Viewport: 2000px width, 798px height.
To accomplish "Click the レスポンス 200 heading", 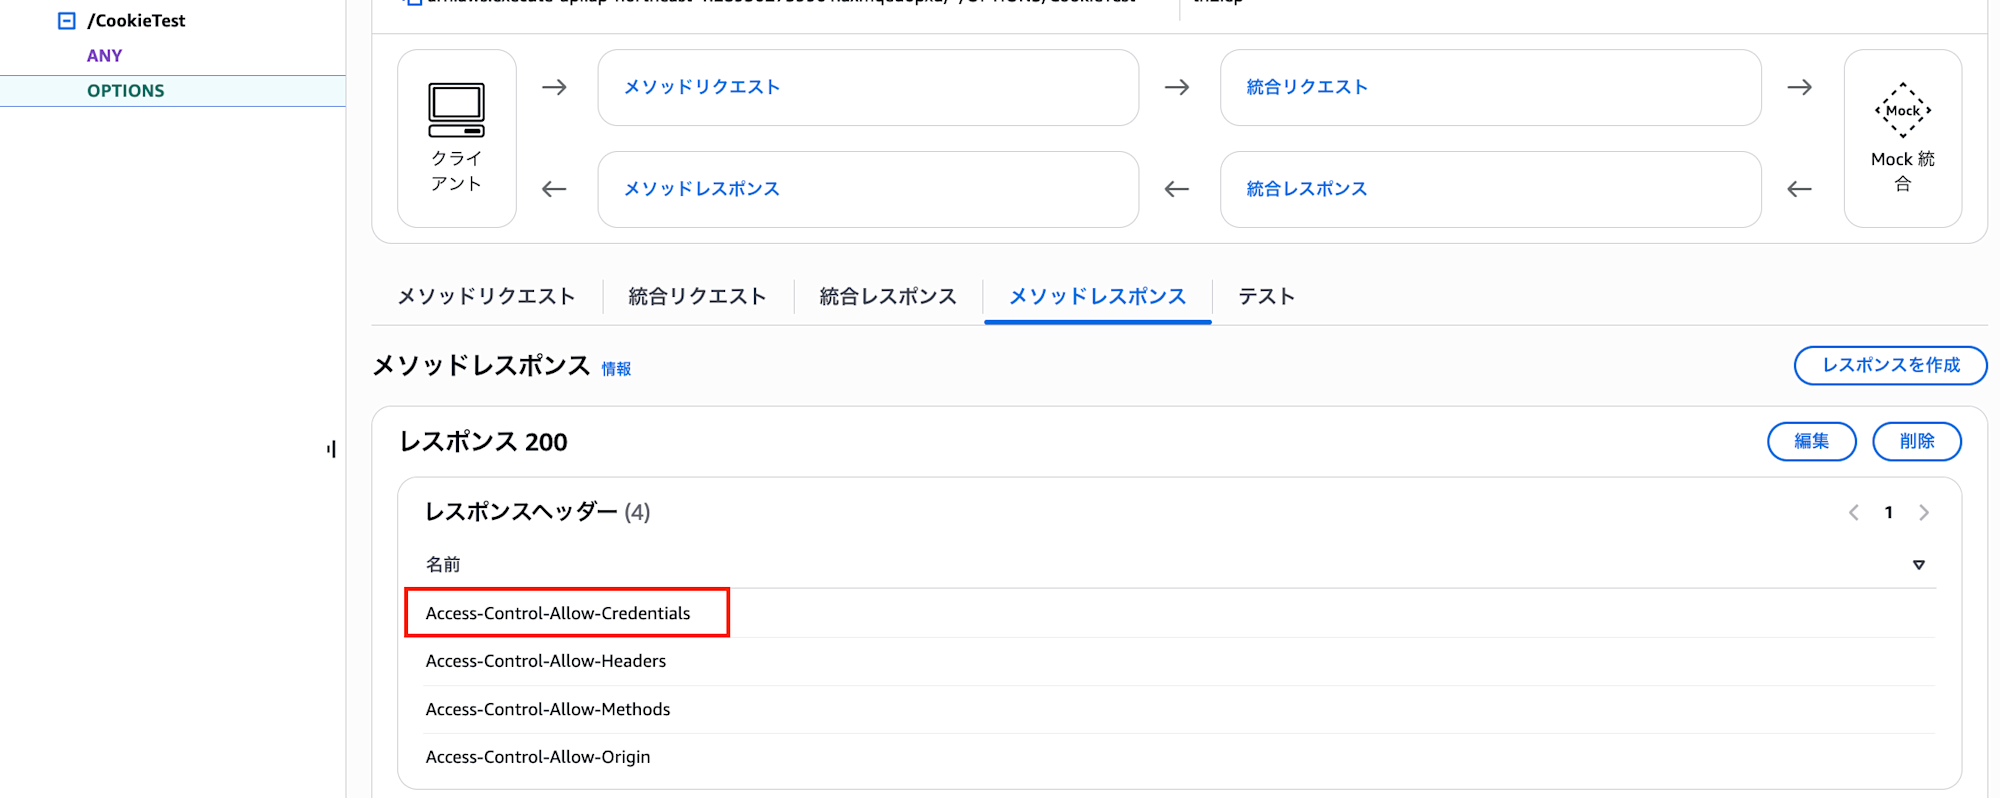I will point(483,442).
